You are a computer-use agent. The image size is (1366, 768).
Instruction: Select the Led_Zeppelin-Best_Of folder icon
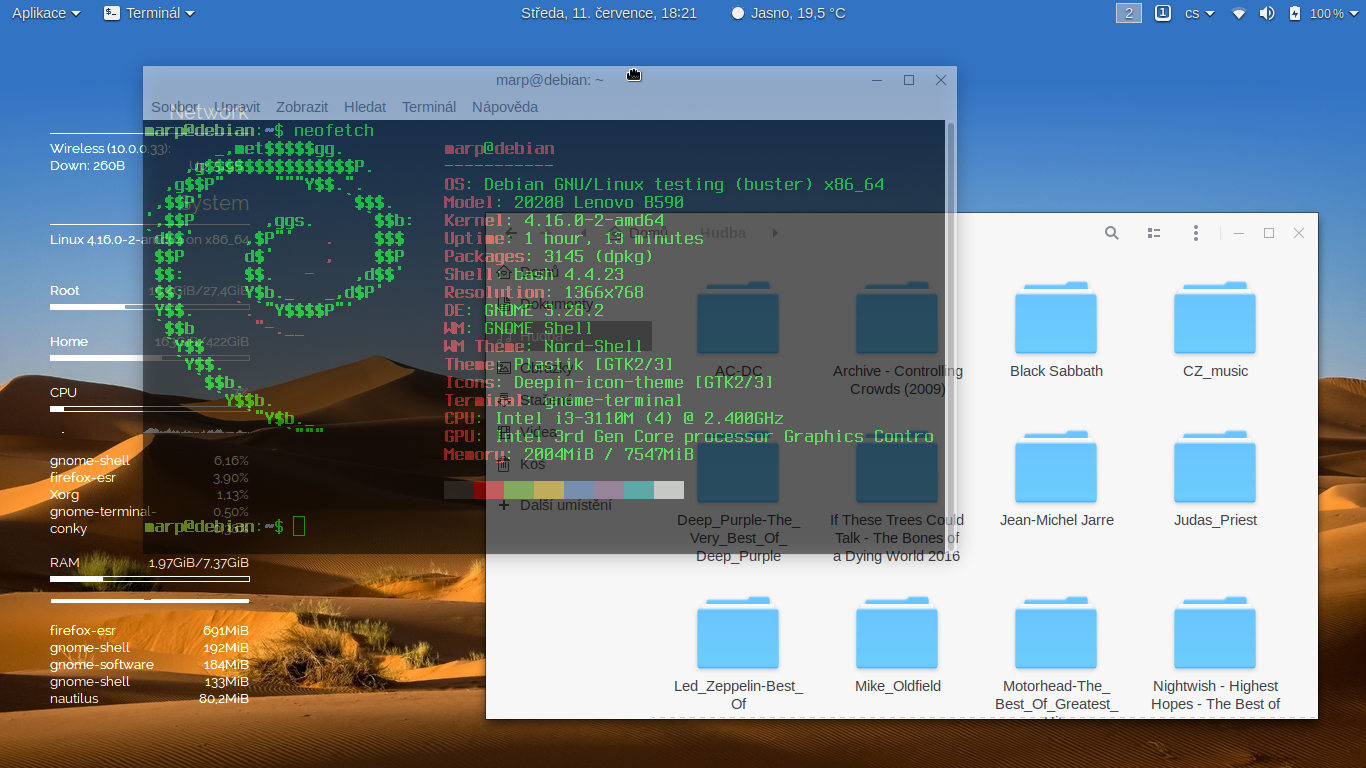[x=738, y=633]
